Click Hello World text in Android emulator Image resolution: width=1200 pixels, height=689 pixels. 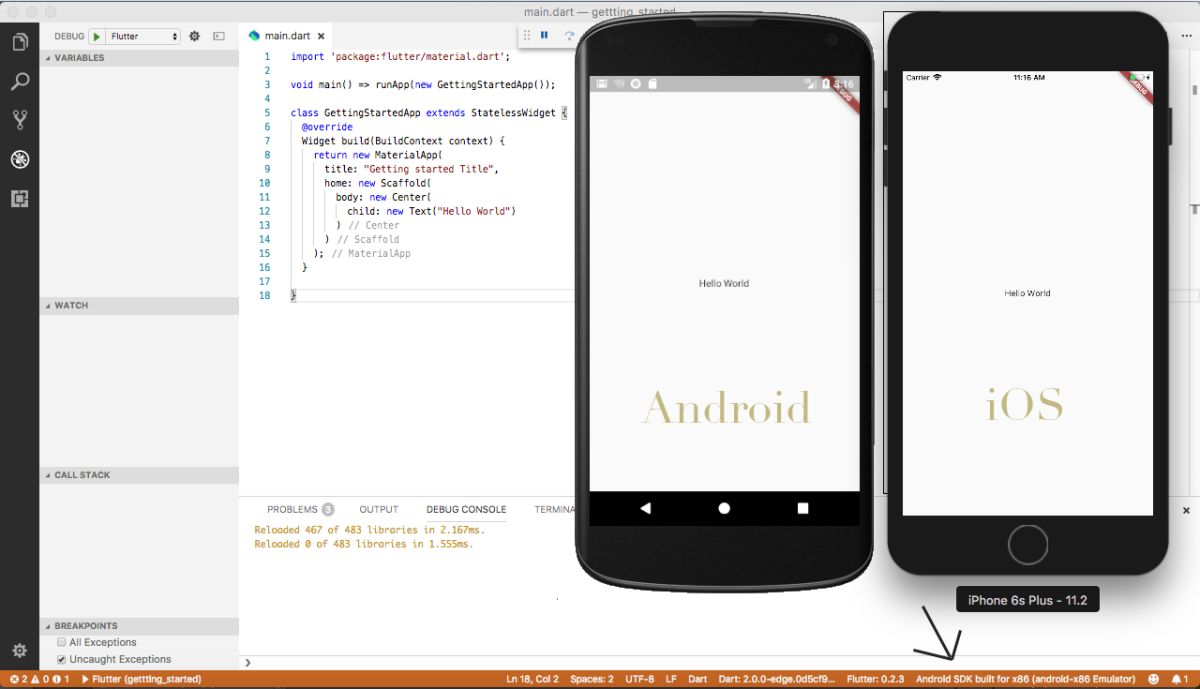click(x=724, y=284)
